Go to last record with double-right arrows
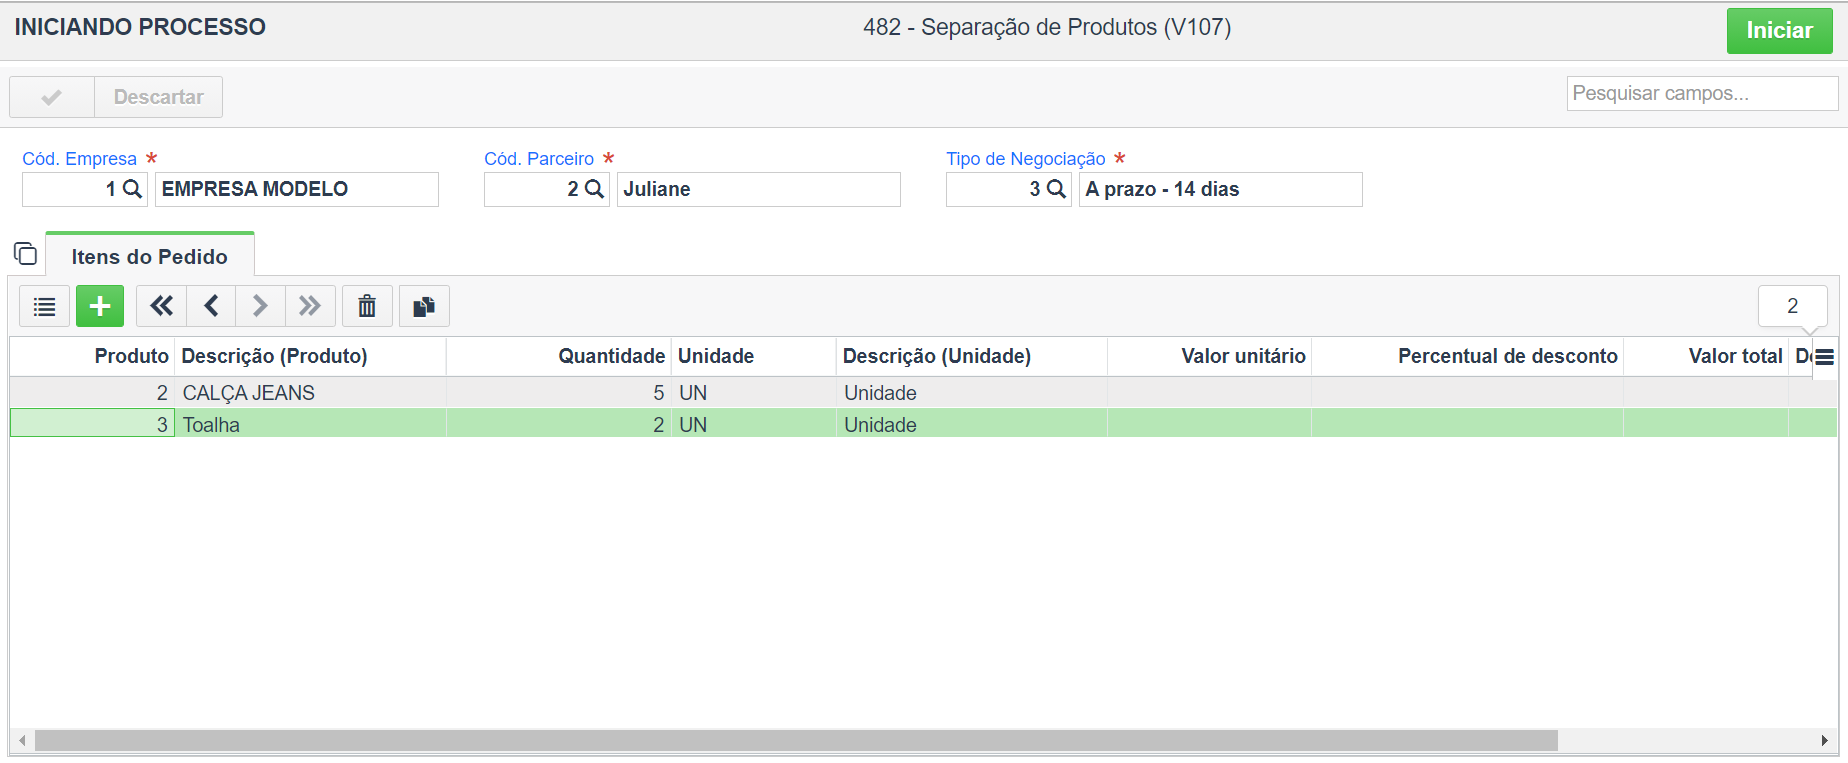The height and width of the screenshot is (763, 1848). 310,306
